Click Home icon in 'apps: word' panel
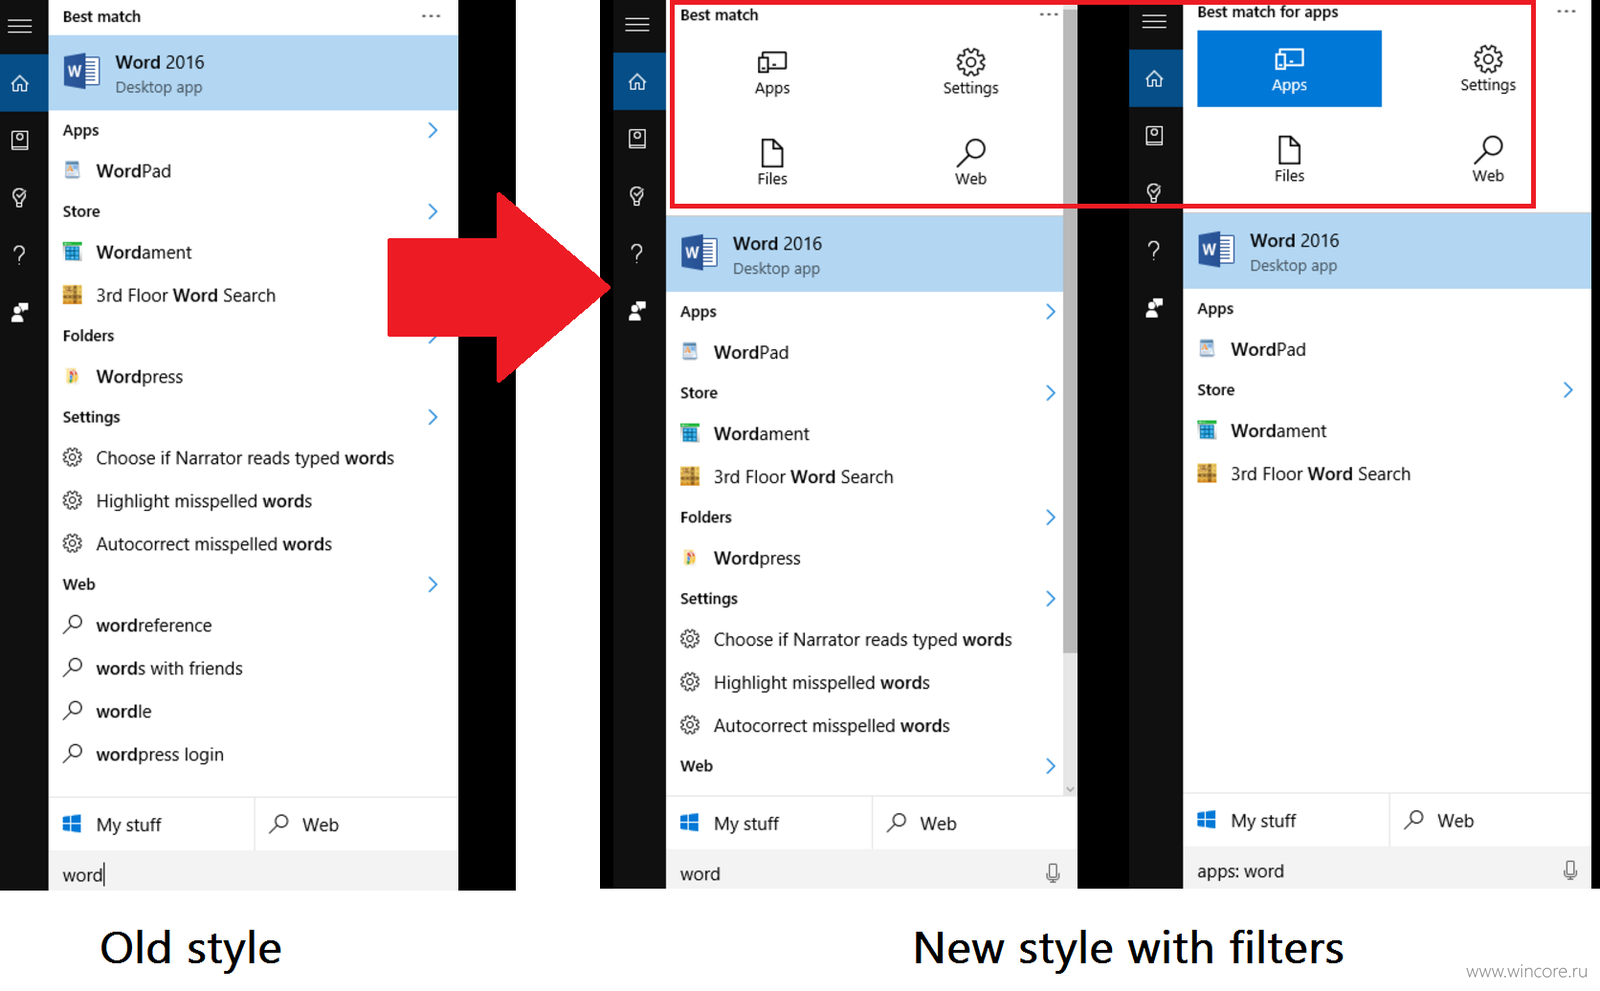This screenshot has height=991, width=1600. click(x=1154, y=79)
